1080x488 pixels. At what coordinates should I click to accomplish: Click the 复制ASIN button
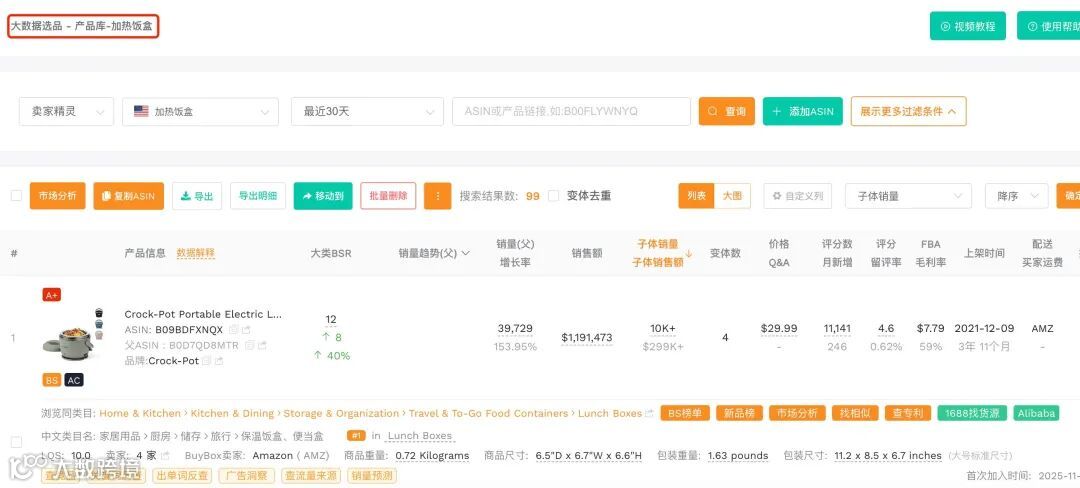pyautogui.click(x=129, y=195)
